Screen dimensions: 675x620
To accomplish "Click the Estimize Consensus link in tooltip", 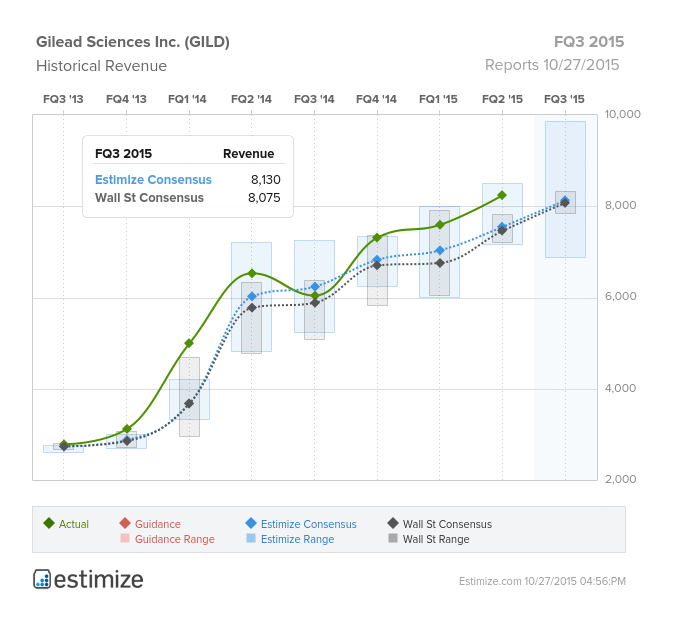I will click(153, 180).
